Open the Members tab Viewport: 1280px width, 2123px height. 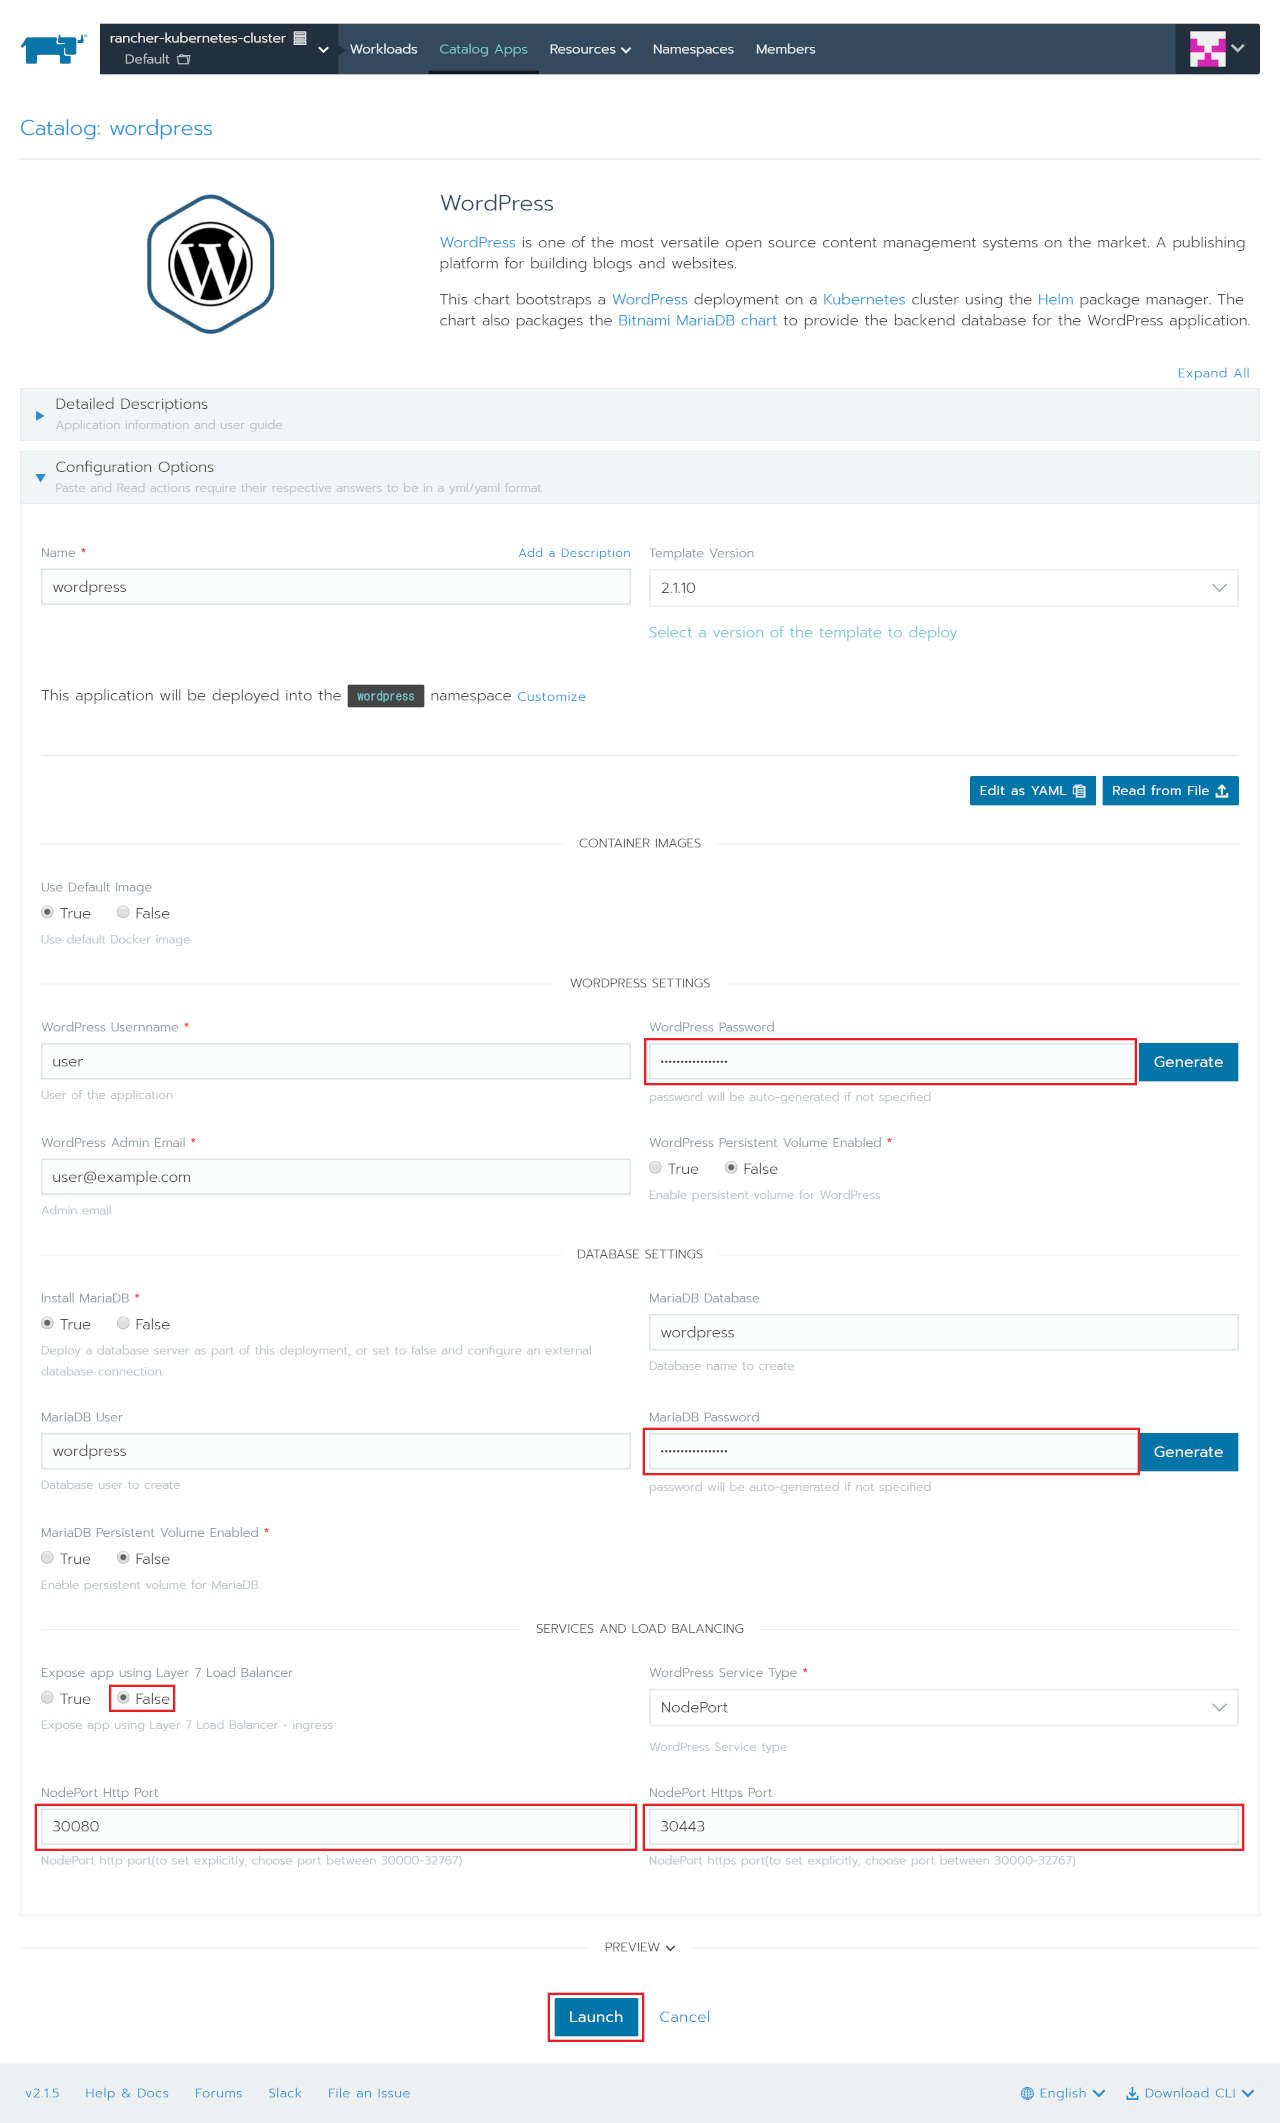click(x=785, y=49)
